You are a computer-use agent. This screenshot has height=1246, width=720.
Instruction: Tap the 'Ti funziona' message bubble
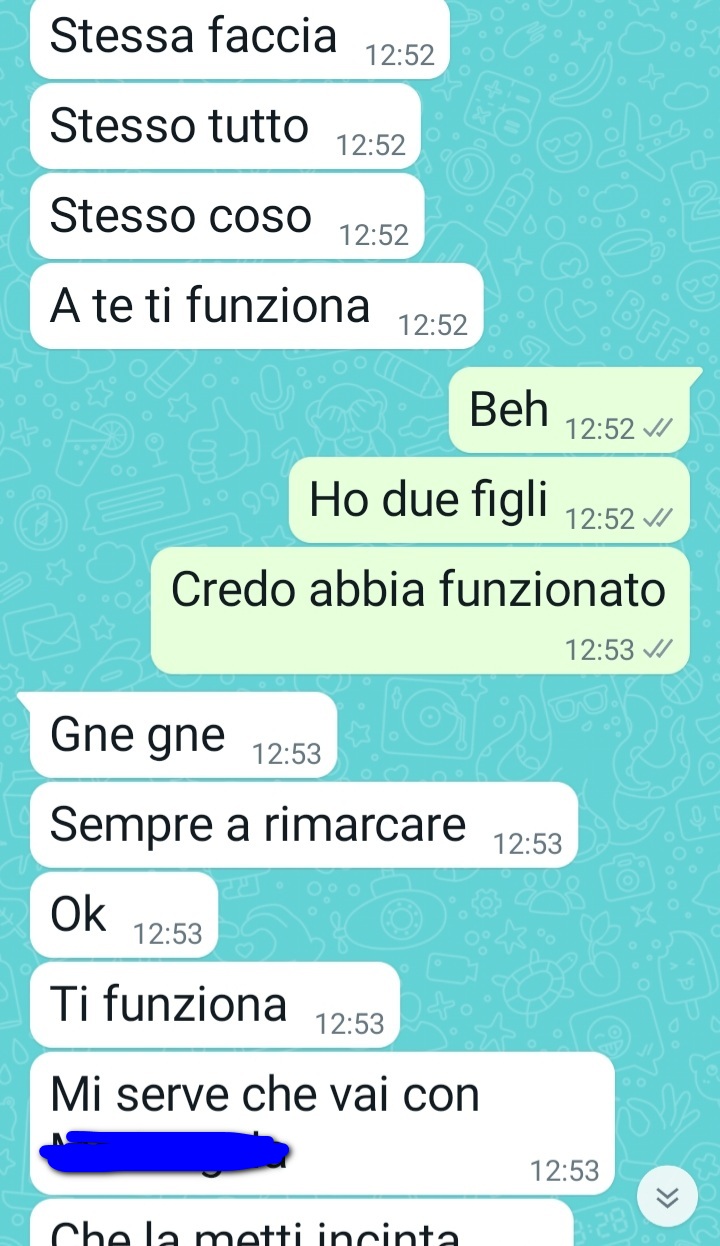click(x=215, y=1005)
